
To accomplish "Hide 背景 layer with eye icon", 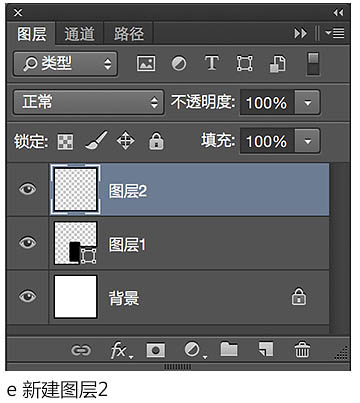I will (x=28, y=296).
